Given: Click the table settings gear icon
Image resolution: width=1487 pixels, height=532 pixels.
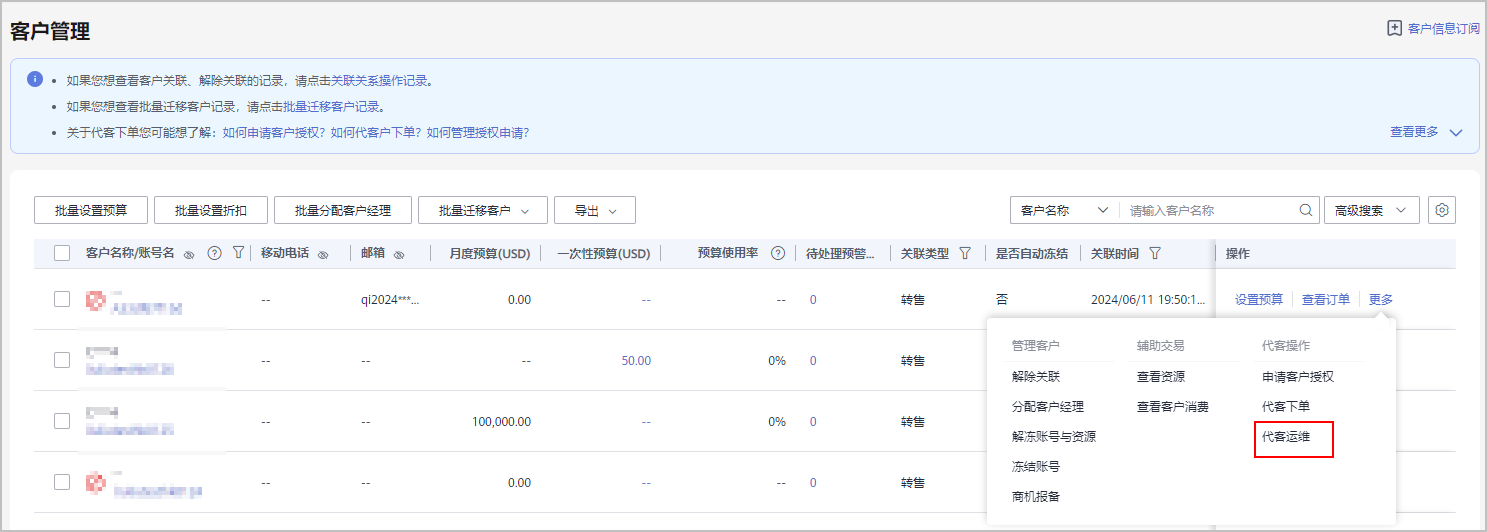Looking at the screenshot, I should point(1442,210).
